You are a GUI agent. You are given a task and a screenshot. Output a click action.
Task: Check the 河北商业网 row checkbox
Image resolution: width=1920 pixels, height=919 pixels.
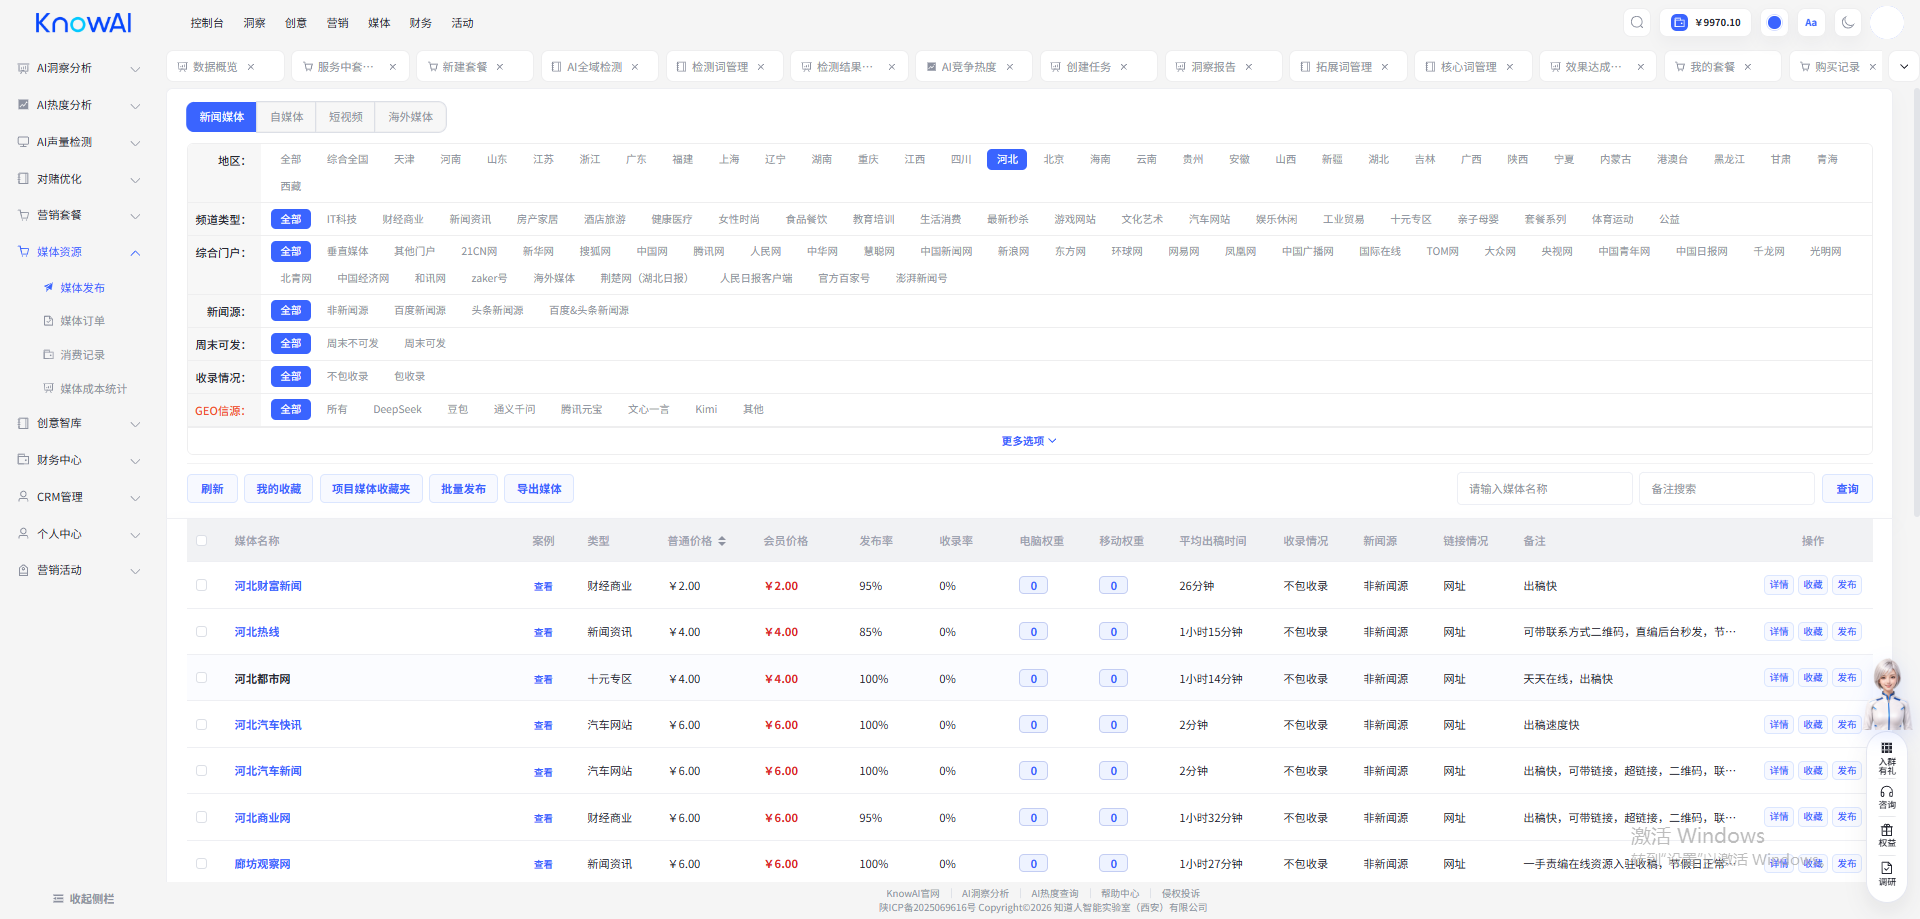point(201,817)
